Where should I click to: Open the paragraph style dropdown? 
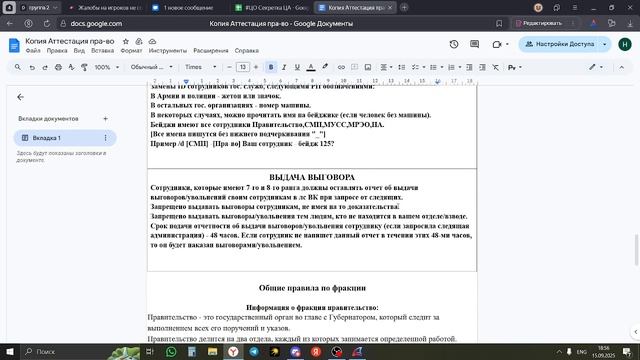[x=151, y=67]
